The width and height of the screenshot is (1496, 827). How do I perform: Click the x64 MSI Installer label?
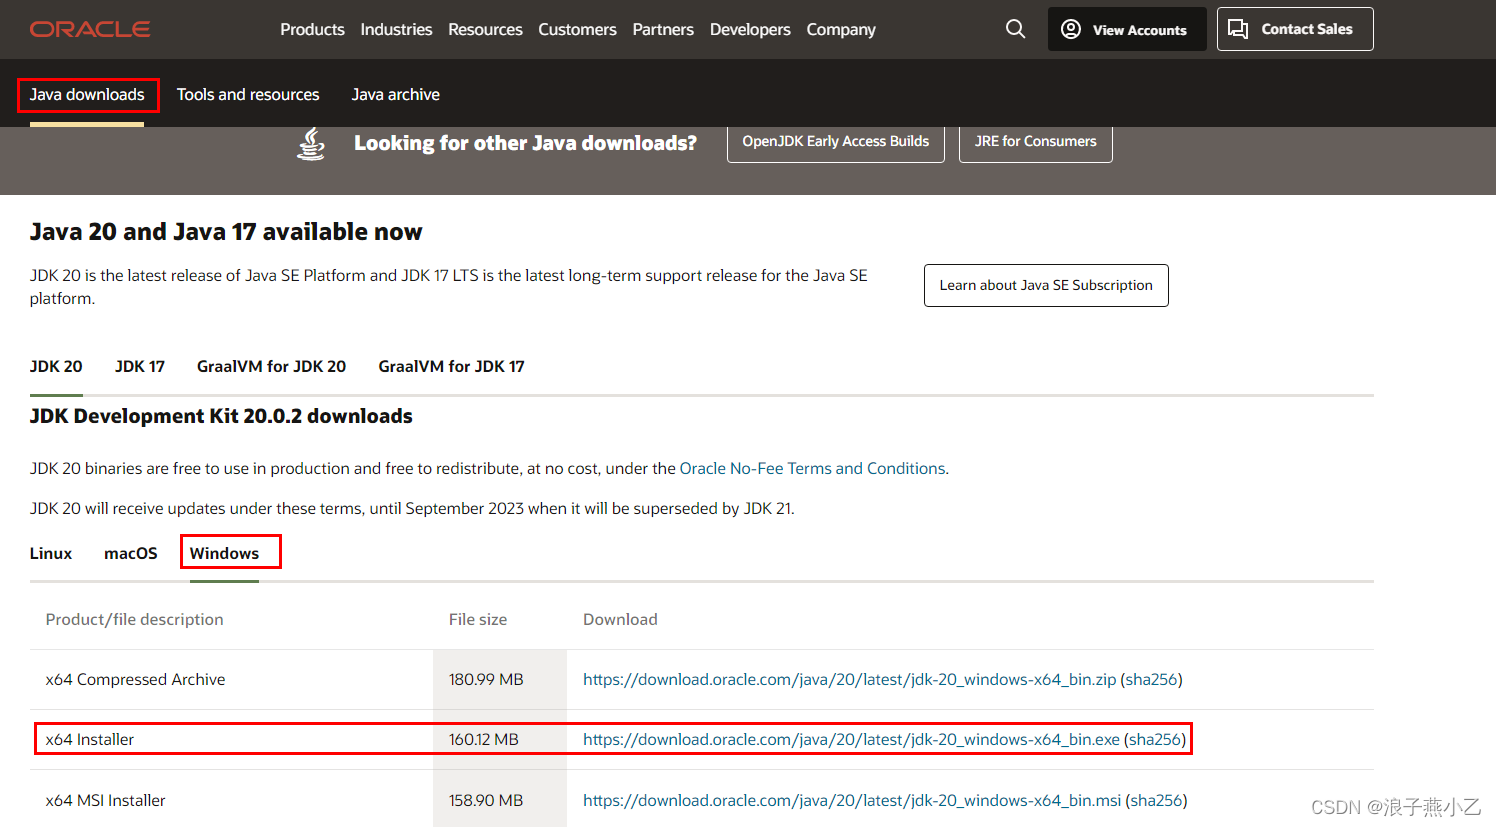point(106,800)
